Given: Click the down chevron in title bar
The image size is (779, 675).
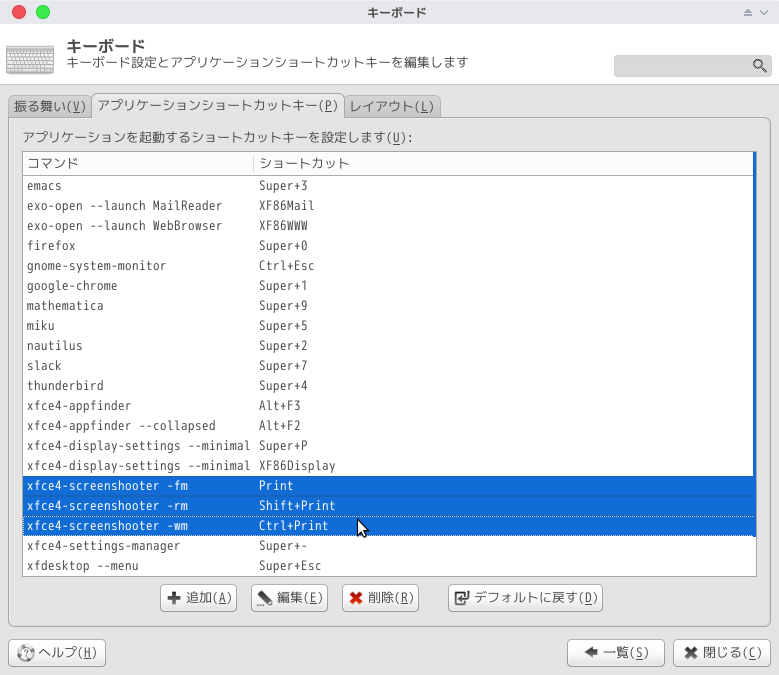Looking at the screenshot, I should pyautogui.click(x=764, y=12).
